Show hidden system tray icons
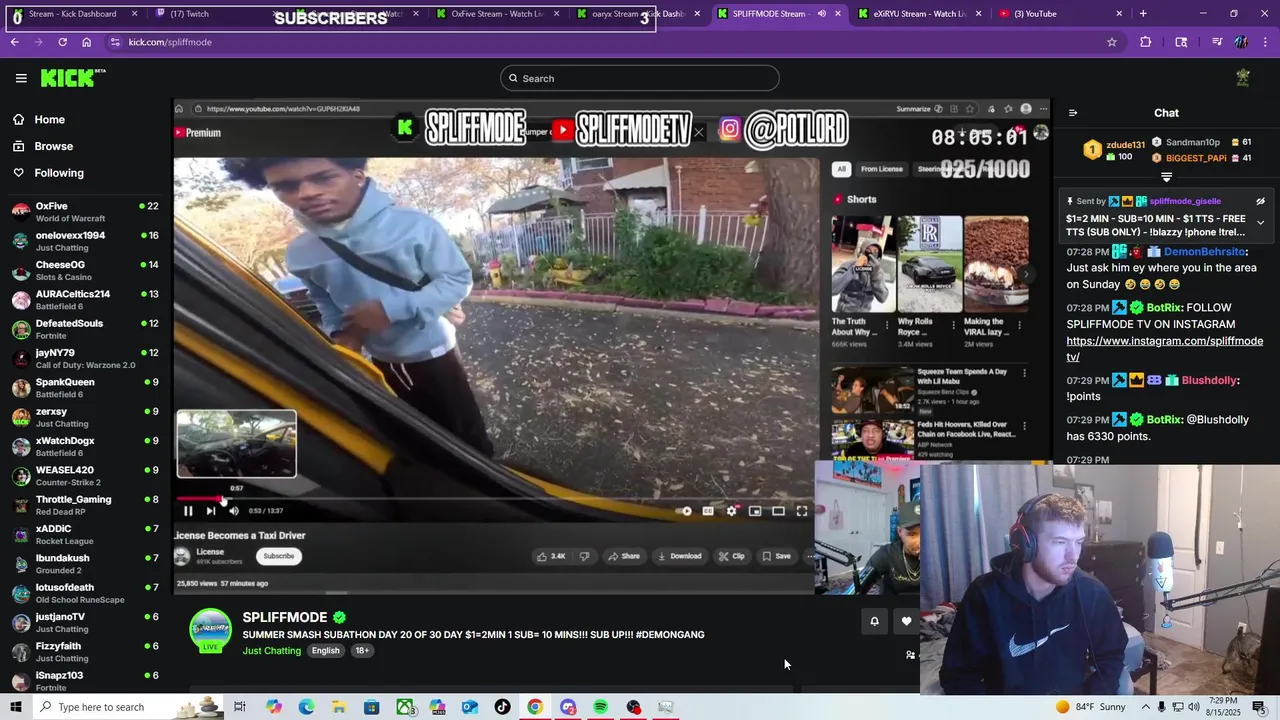The image size is (1280, 720). [1146, 707]
